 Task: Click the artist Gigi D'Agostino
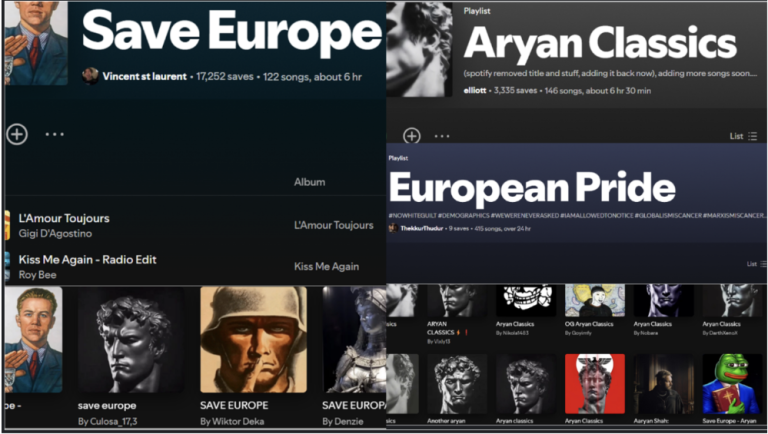[x=55, y=234]
